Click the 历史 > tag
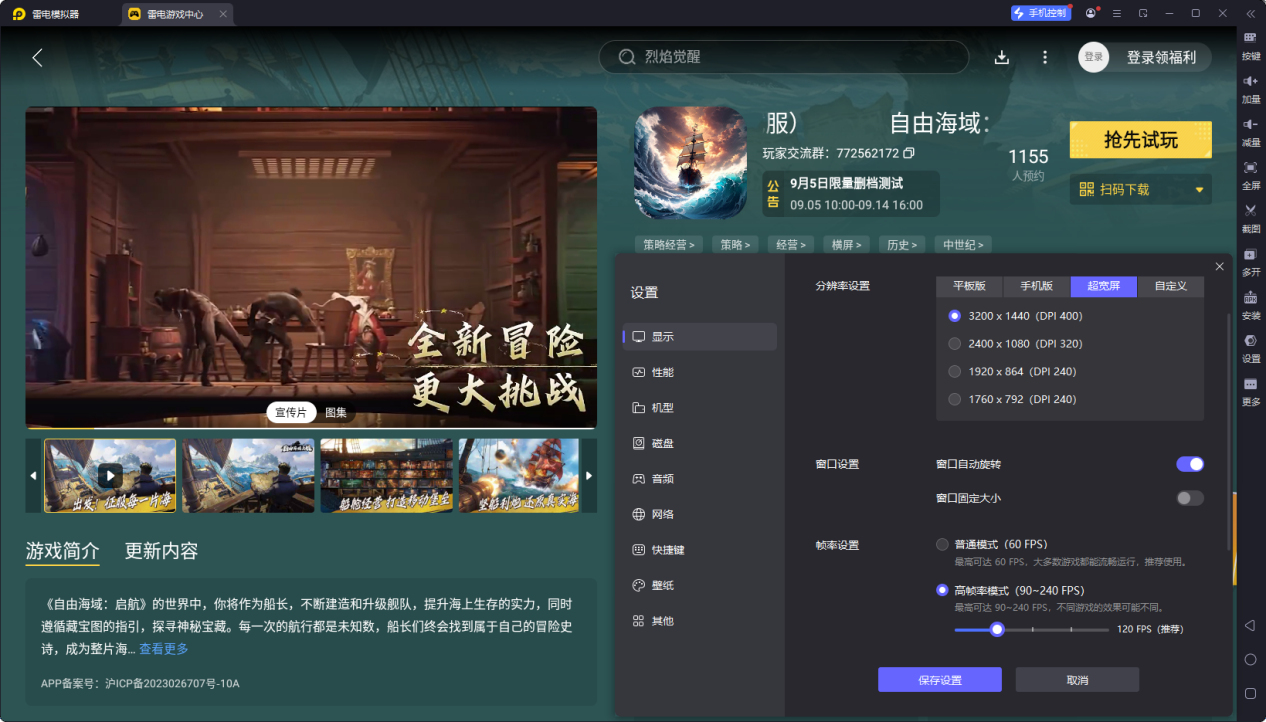The image size is (1266, 722). click(x=900, y=244)
